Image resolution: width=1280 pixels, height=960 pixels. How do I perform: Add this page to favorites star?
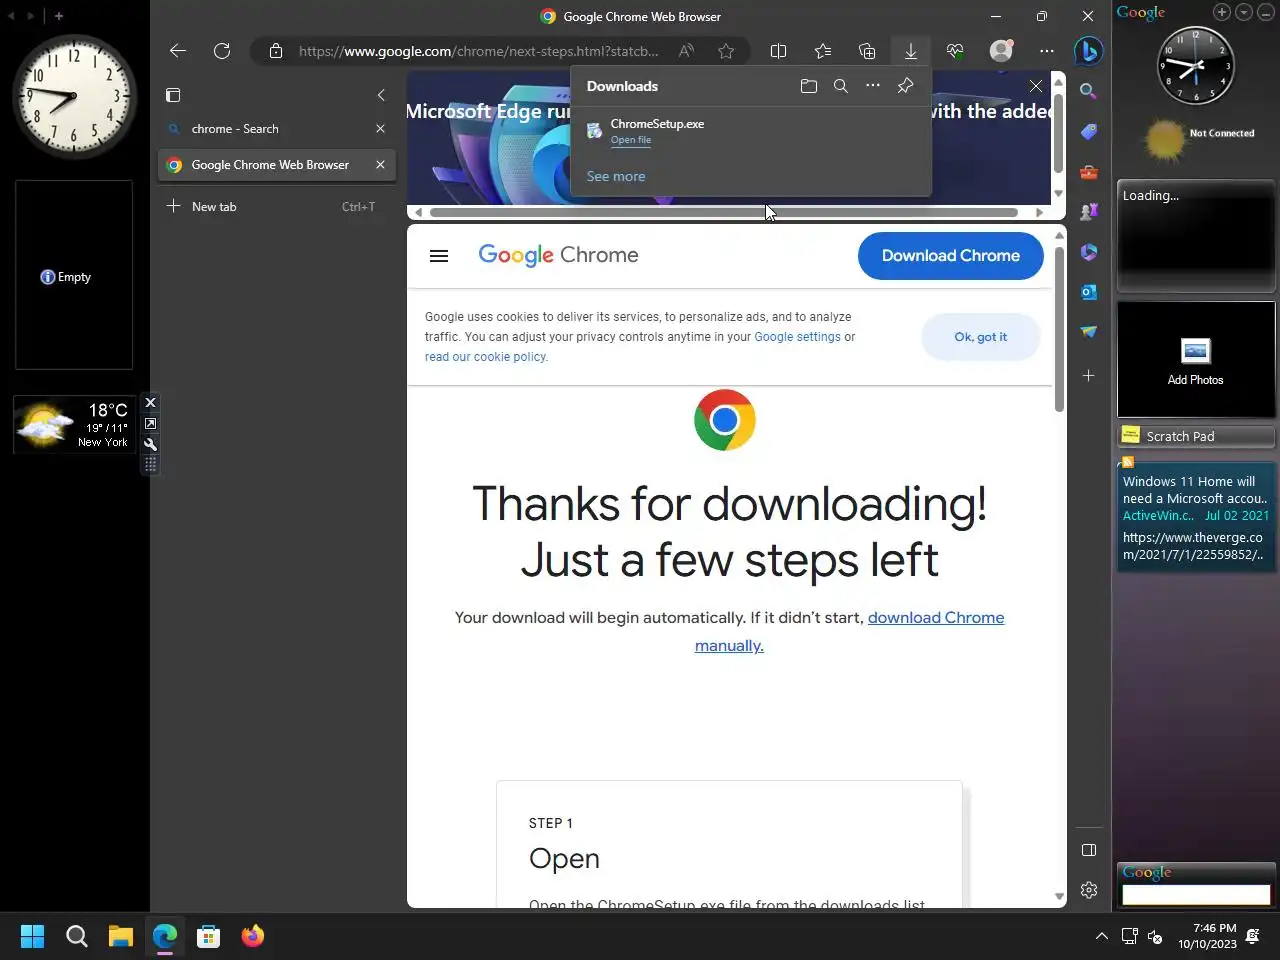[726, 51]
